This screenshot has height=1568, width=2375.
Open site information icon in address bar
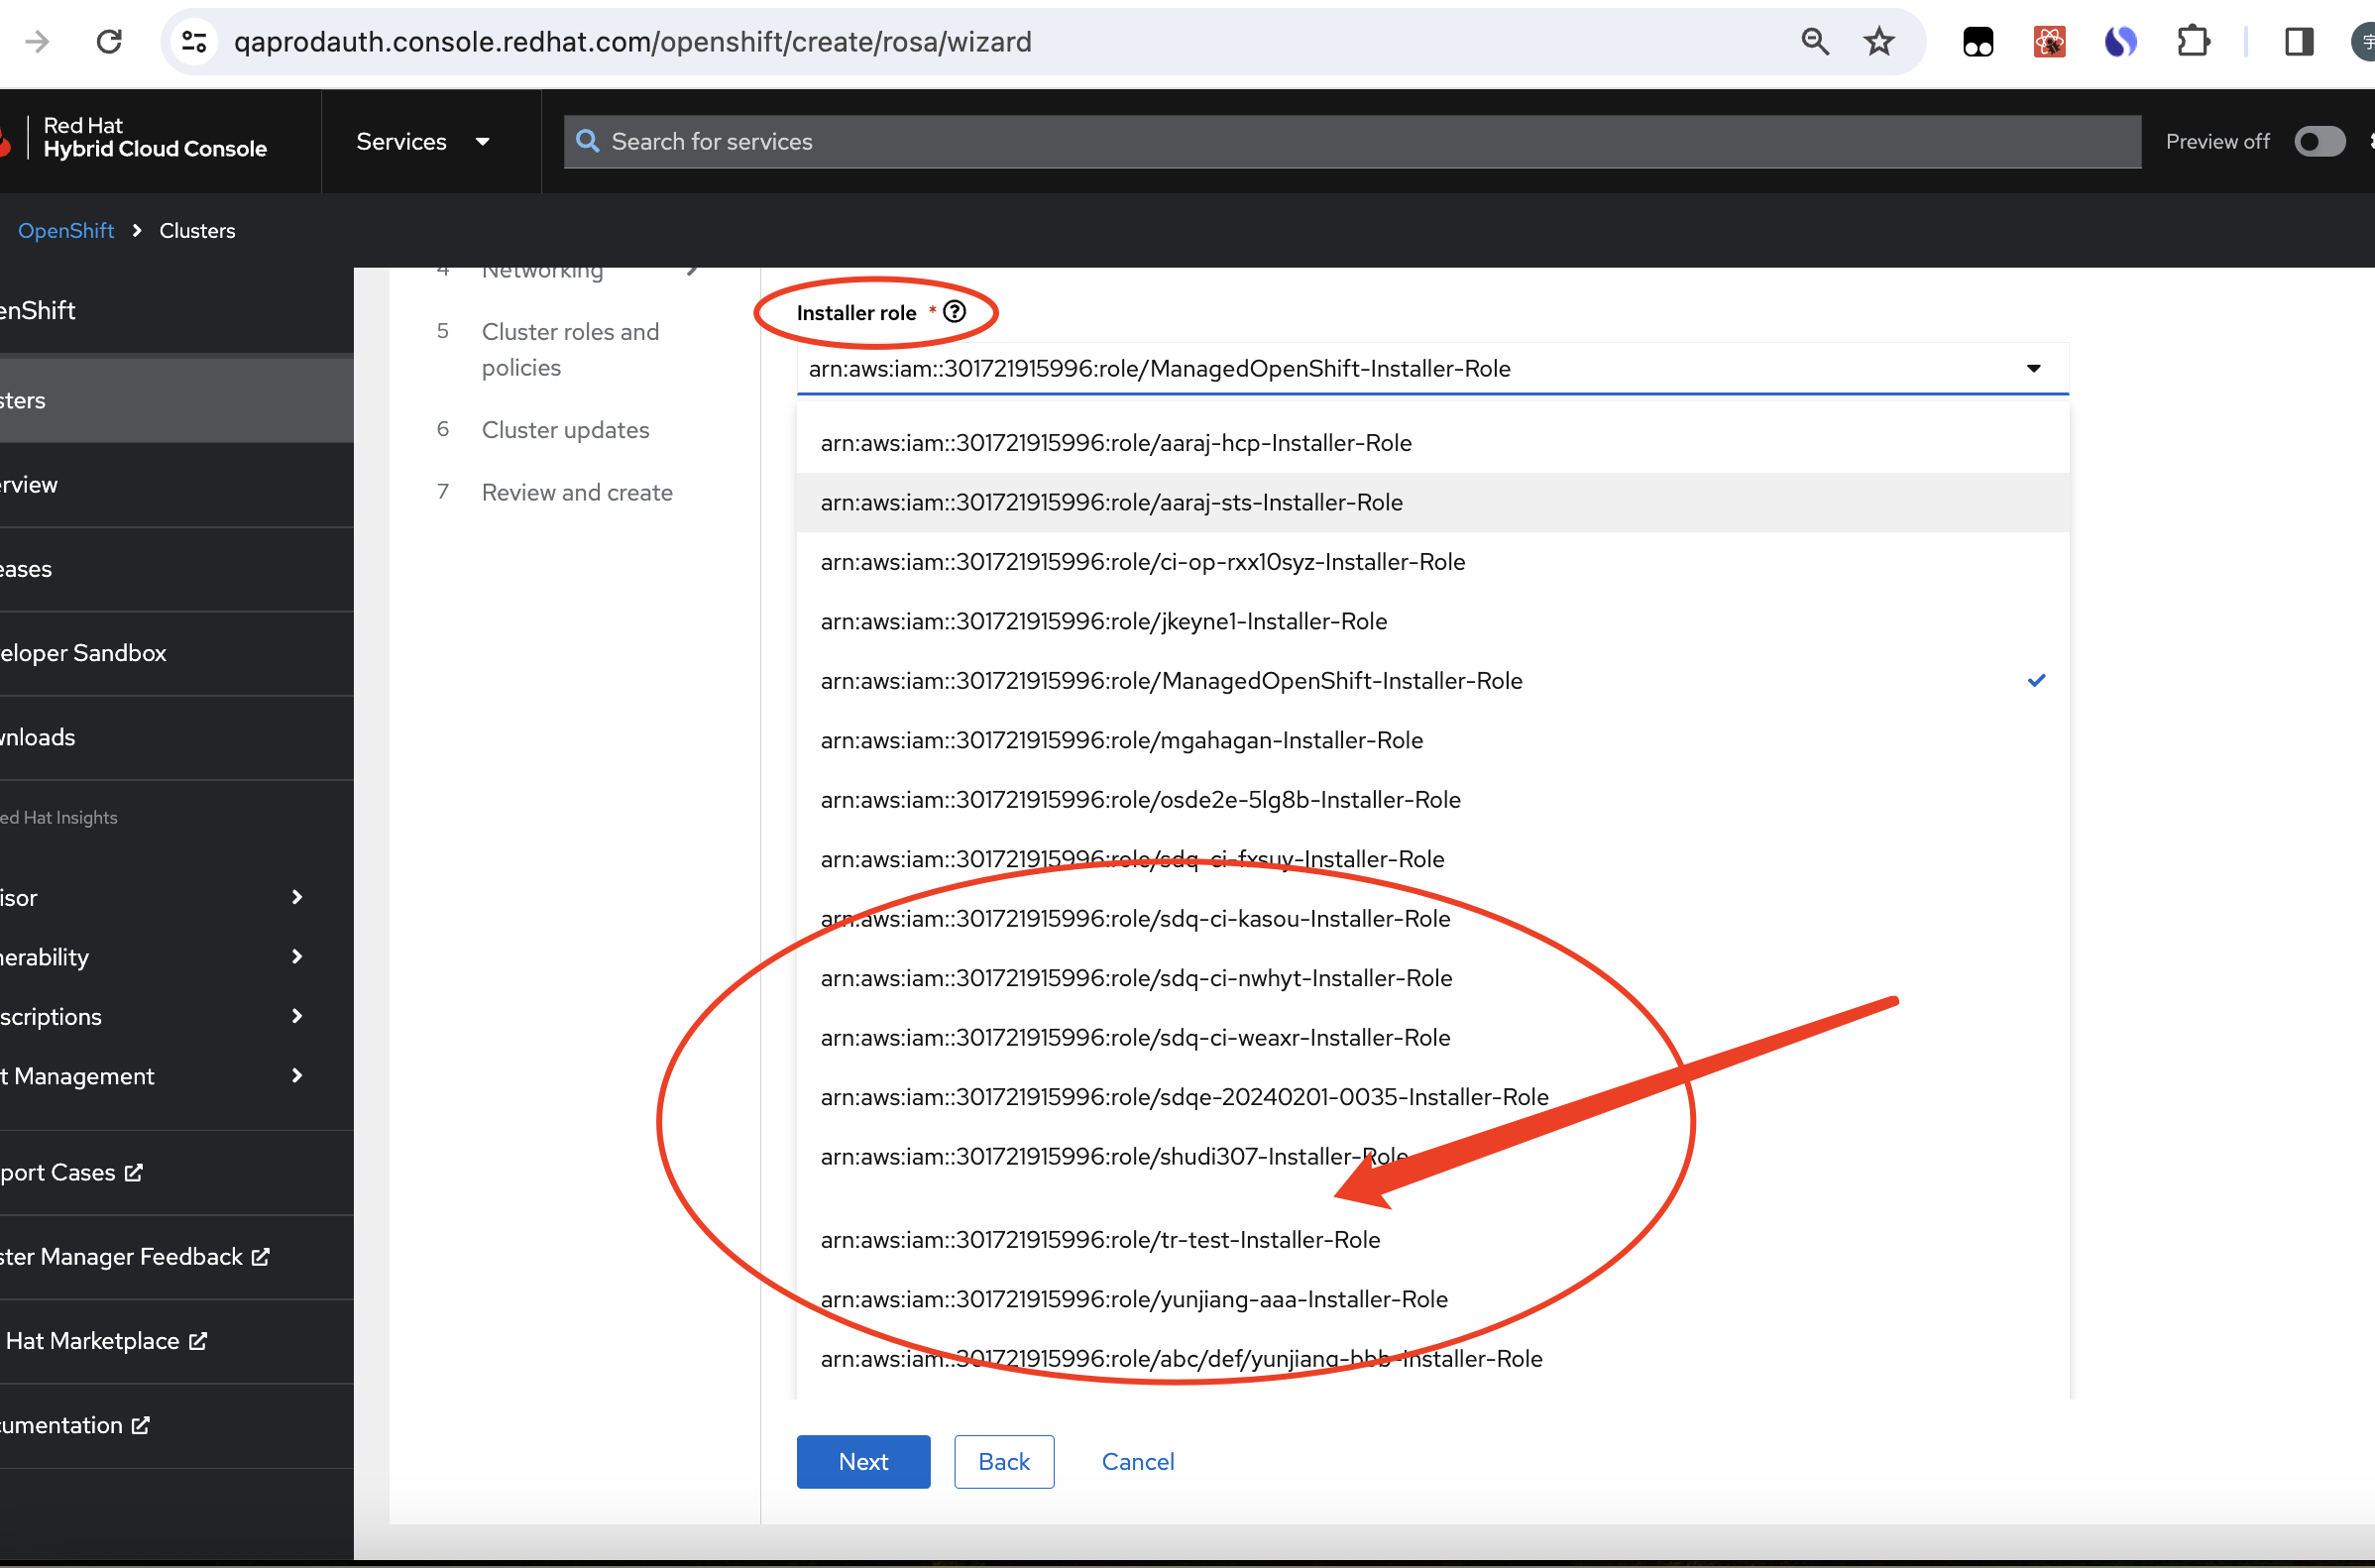194,41
